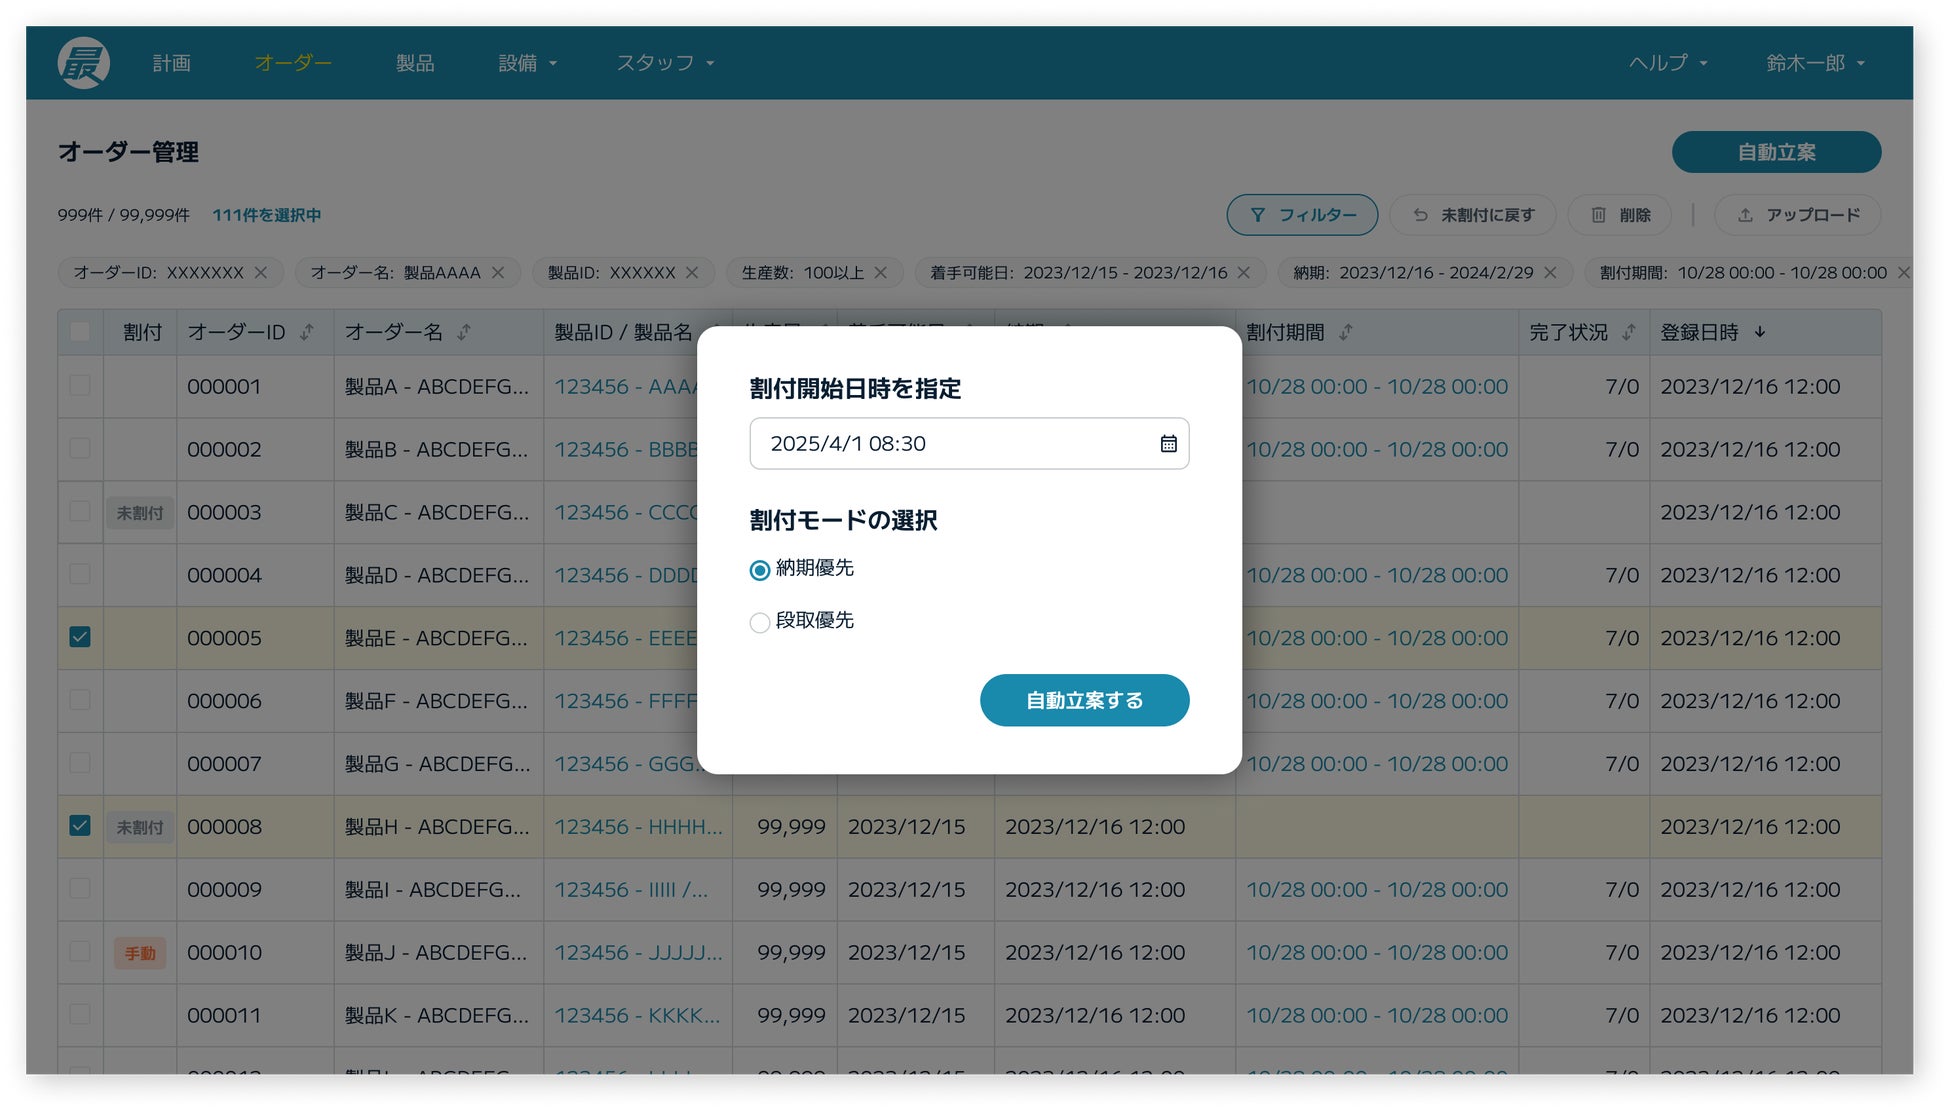Click the app logo in navbar
The height and width of the screenshot is (1111, 1950).
(x=84, y=63)
